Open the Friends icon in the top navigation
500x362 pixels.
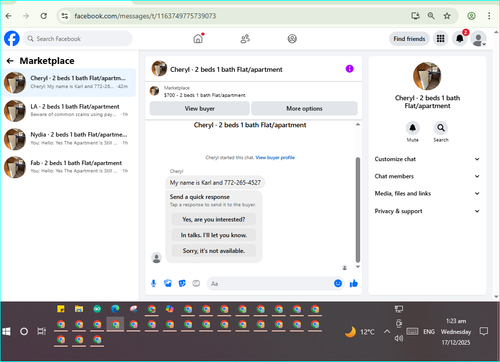tap(245, 39)
